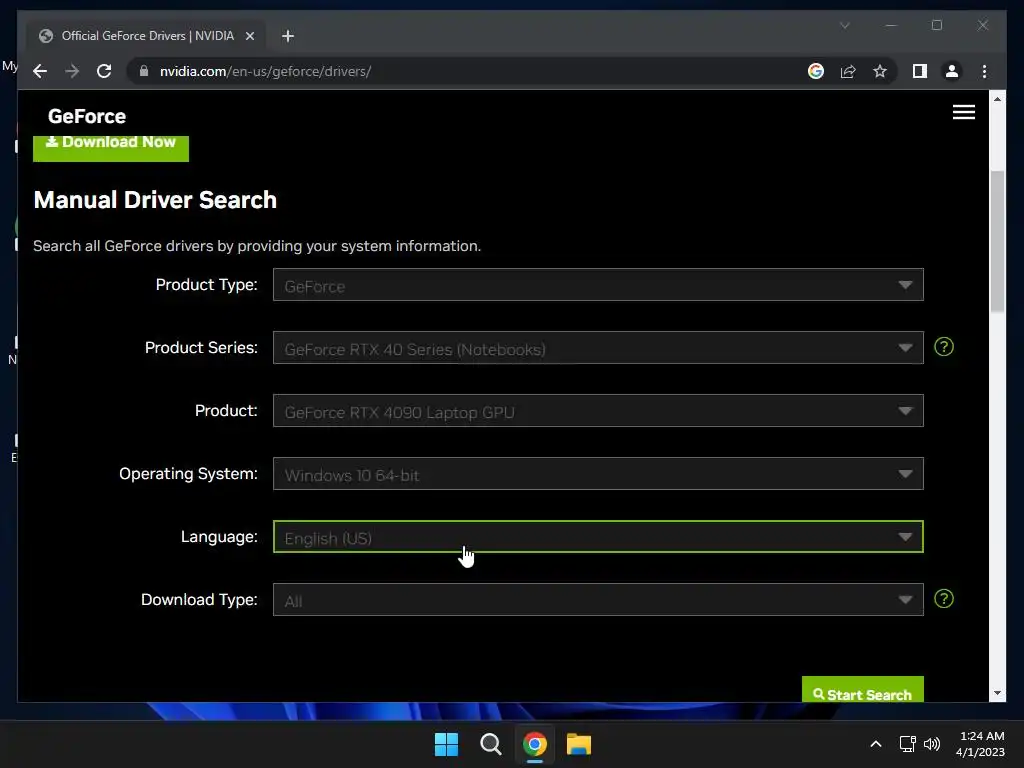Open the Product Series dropdown
This screenshot has height=768, width=1024.
(x=598, y=347)
